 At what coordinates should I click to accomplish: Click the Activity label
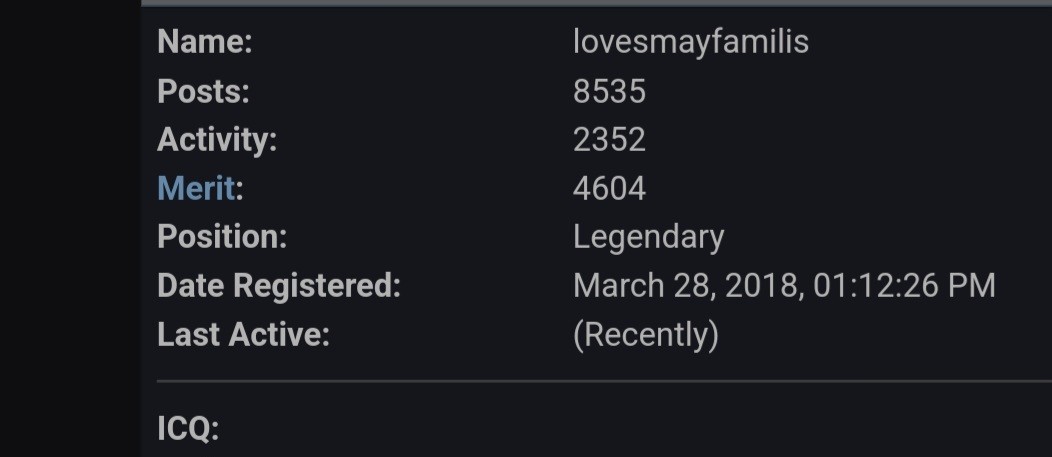click(217, 140)
